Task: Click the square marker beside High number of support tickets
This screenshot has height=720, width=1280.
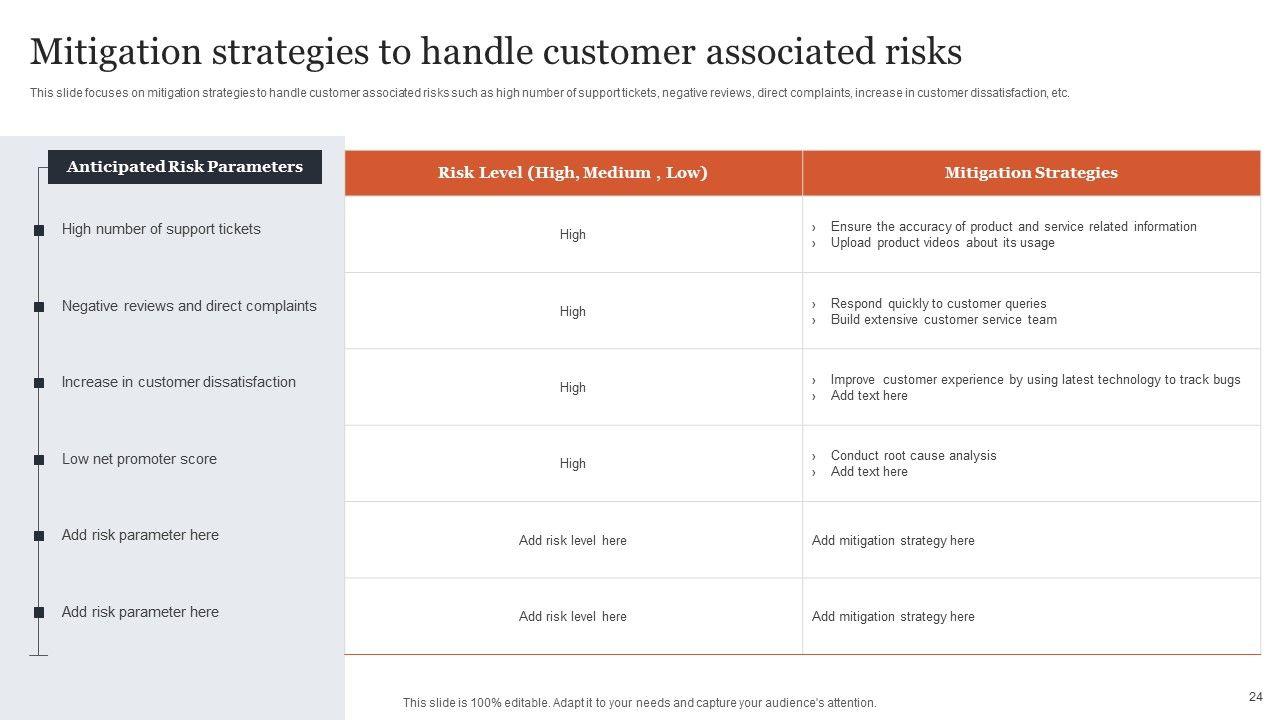Action: coord(39,230)
